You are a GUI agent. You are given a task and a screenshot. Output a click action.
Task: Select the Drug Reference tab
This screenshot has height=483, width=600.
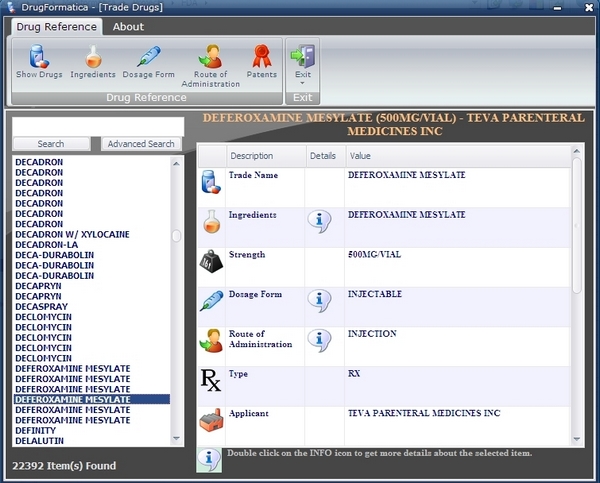click(57, 27)
